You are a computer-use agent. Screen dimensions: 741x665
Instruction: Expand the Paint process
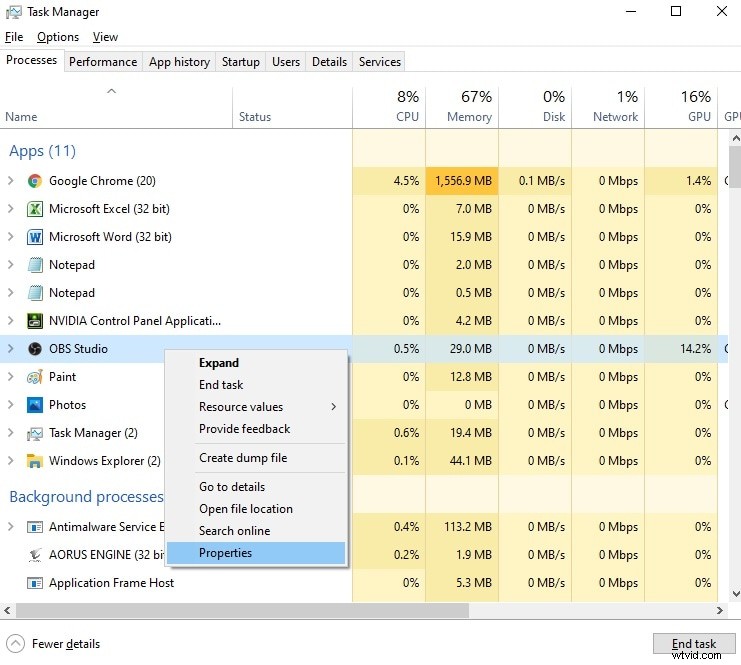(x=11, y=377)
